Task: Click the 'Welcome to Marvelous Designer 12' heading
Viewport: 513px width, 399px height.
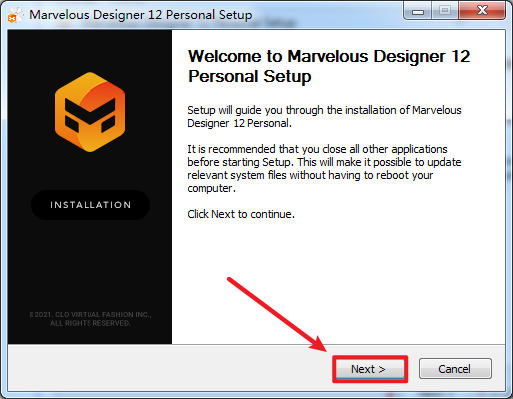Action: (329, 66)
